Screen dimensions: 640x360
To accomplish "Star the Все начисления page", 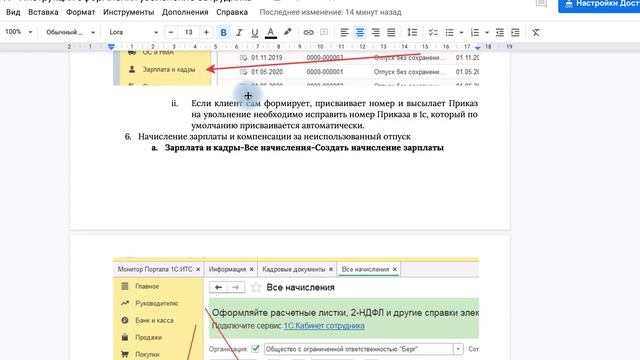I will [256, 287].
